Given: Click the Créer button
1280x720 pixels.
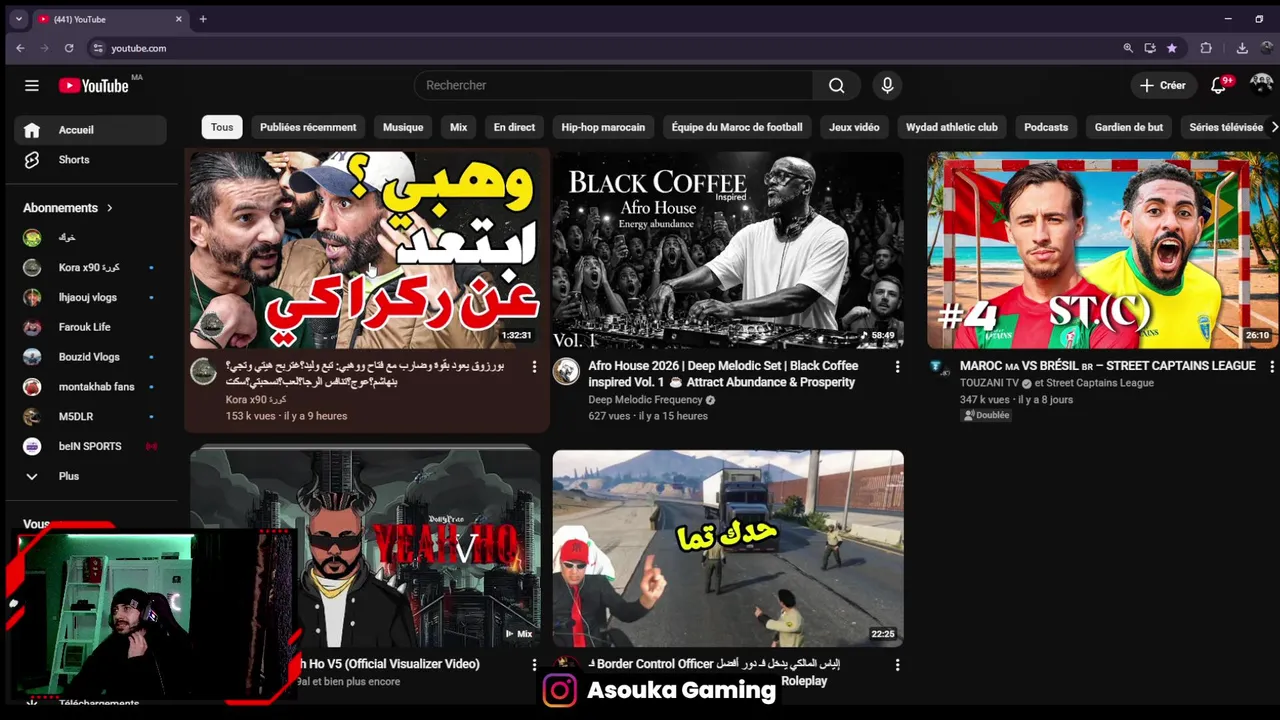Looking at the screenshot, I should 1162,86.
